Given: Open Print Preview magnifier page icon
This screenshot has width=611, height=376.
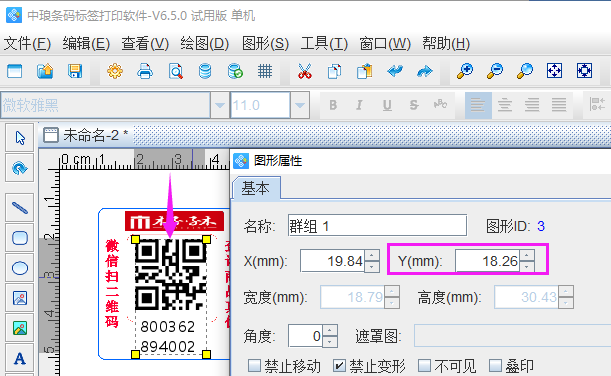Looking at the screenshot, I should coord(175,71).
